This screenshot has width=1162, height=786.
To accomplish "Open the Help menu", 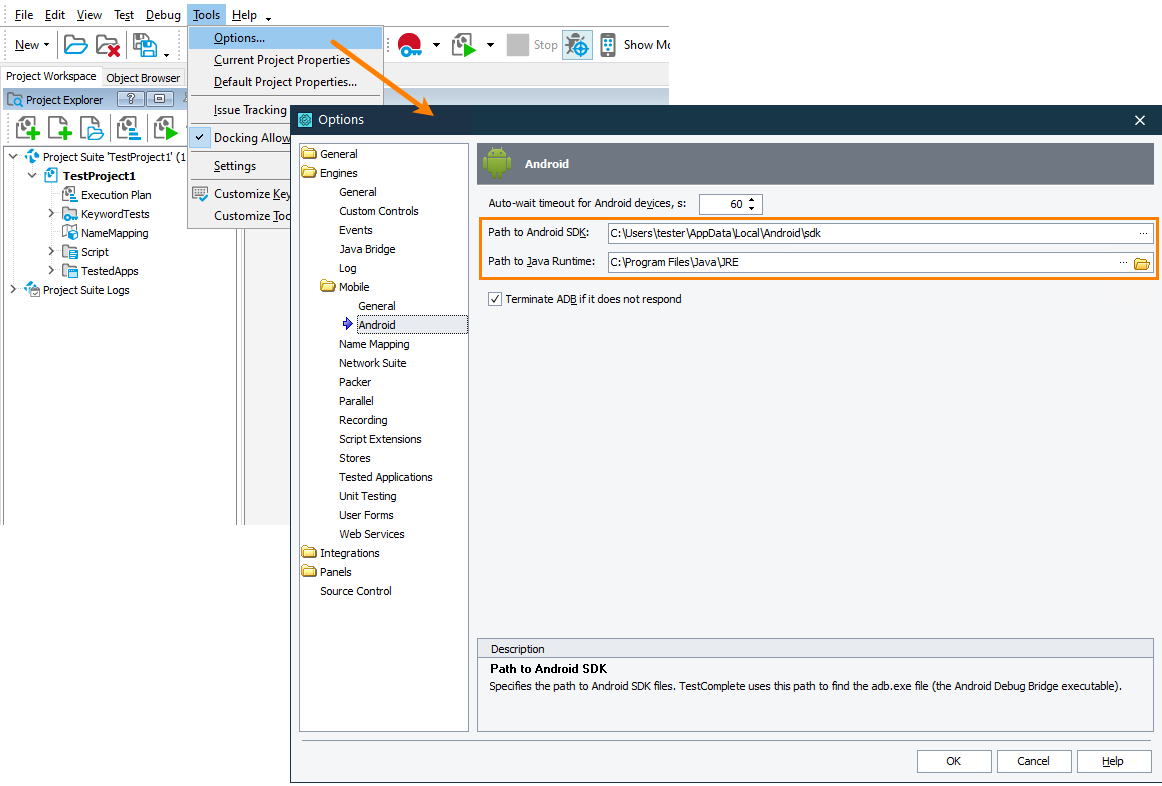I will click(244, 15).
